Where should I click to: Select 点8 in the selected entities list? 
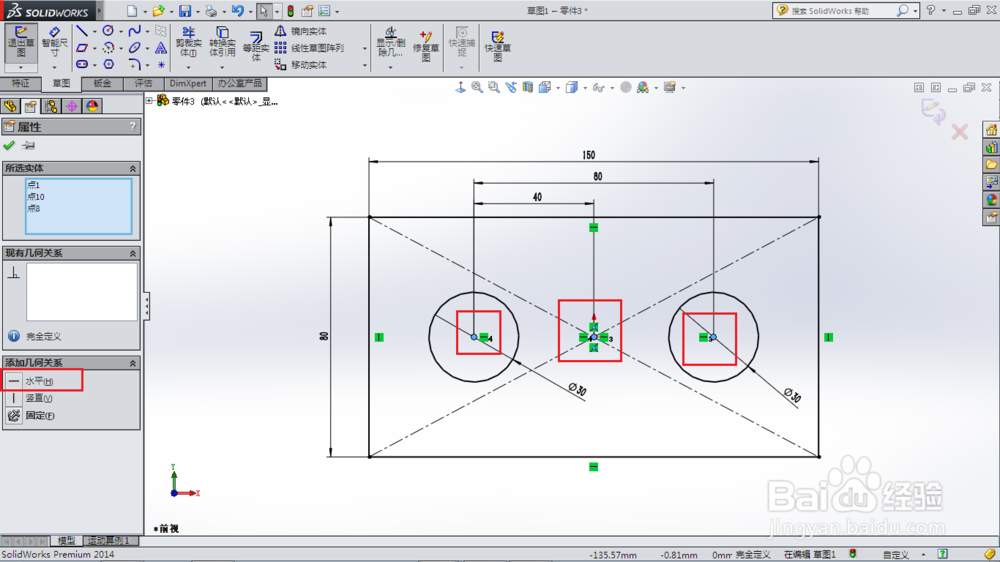[34, 208]
